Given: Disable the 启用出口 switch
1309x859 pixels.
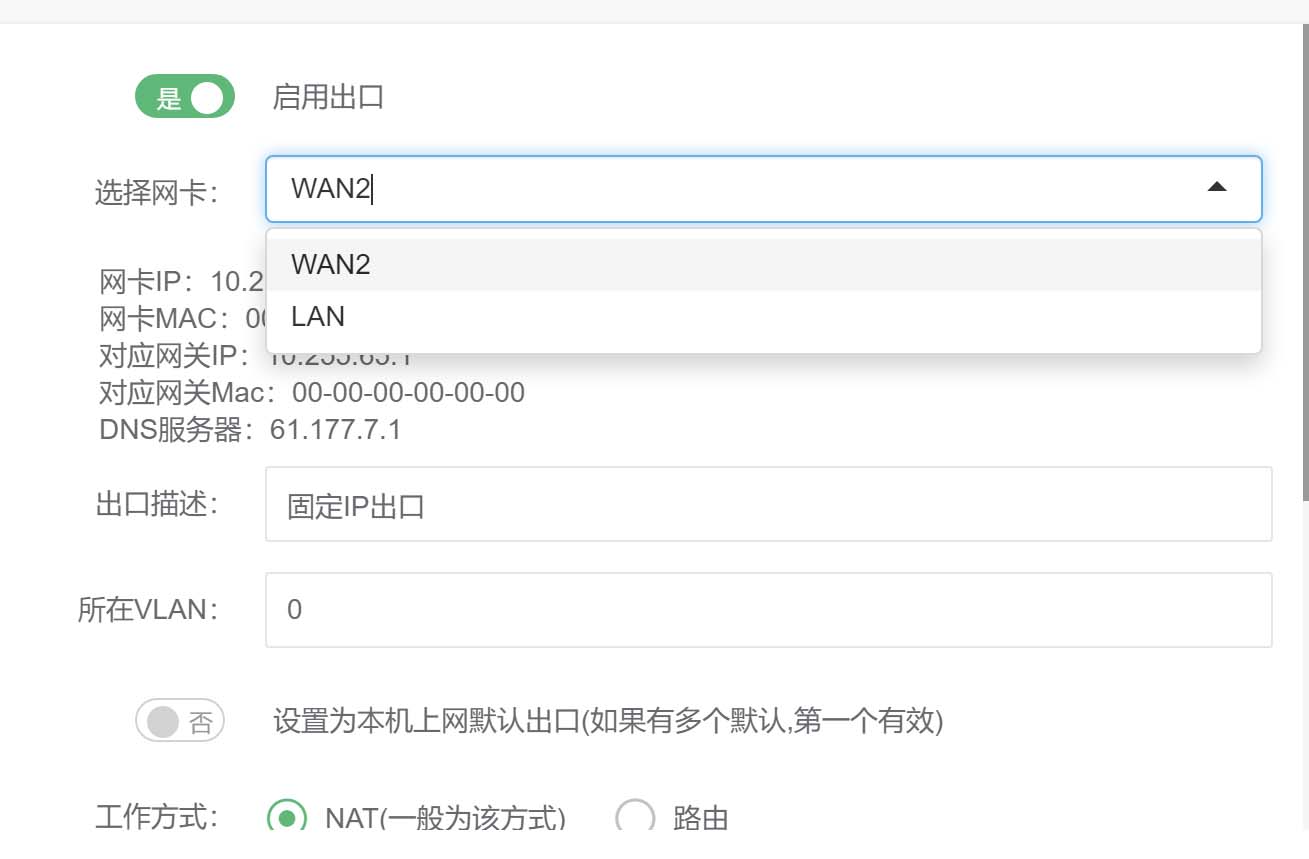Looking at the screenshot, I should (x=185, y=97).
